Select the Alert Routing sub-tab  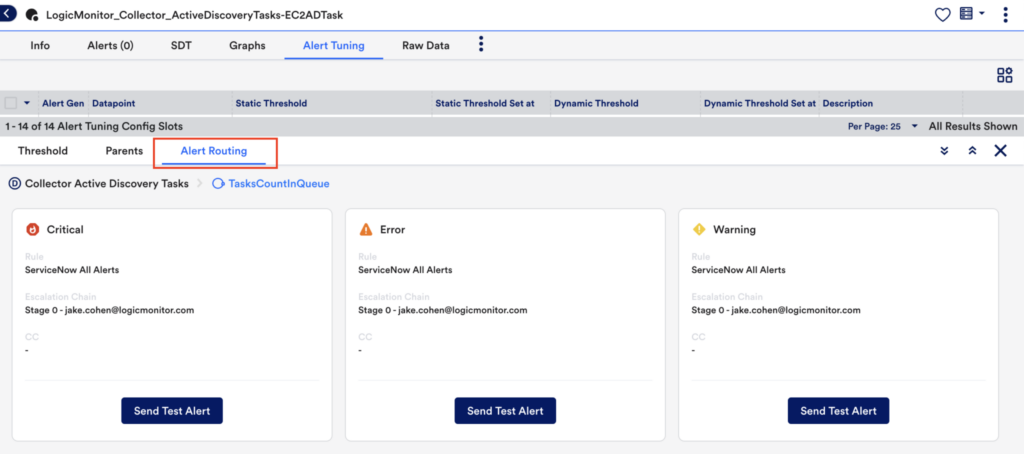click(x=214, y=151)
